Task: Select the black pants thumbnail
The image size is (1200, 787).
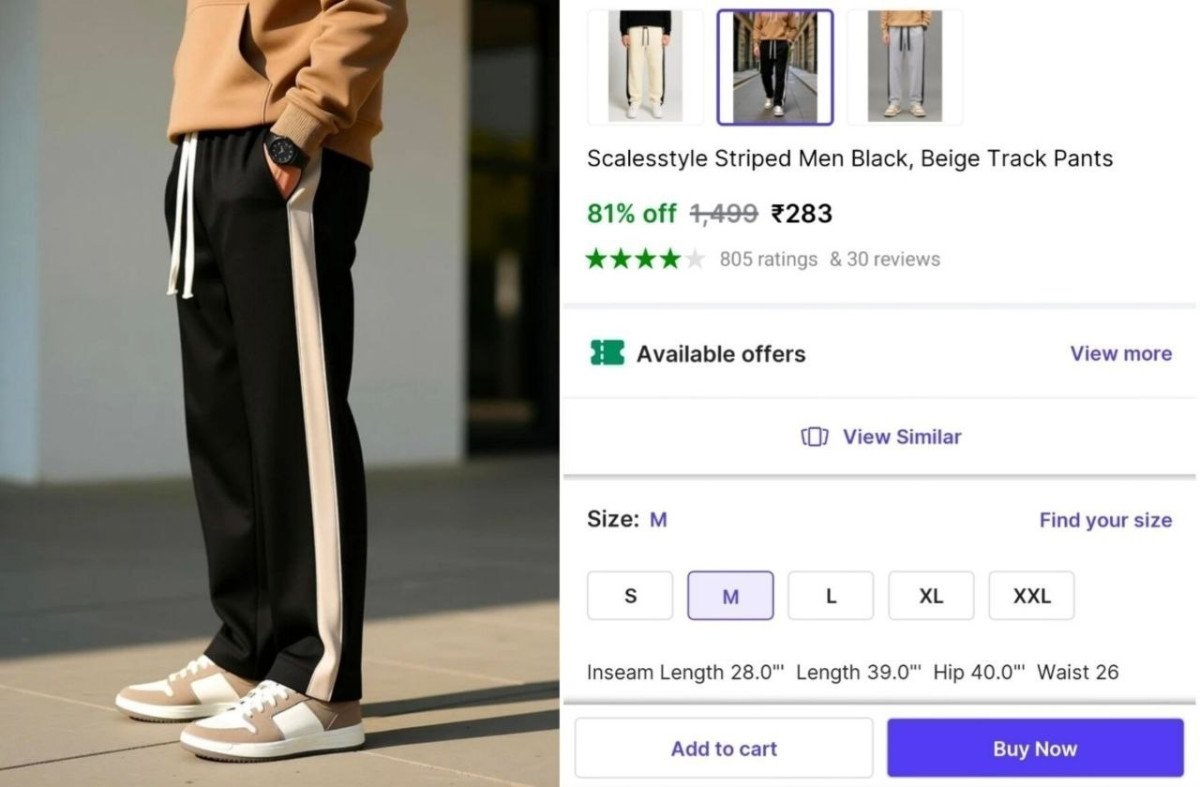Action: (775, 67)
